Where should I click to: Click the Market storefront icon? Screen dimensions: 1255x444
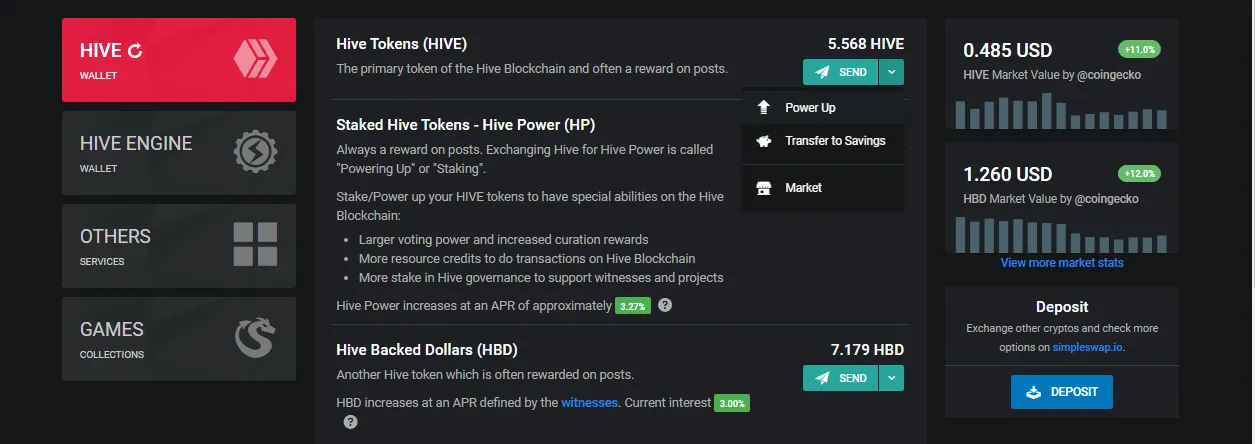point(764,188)
